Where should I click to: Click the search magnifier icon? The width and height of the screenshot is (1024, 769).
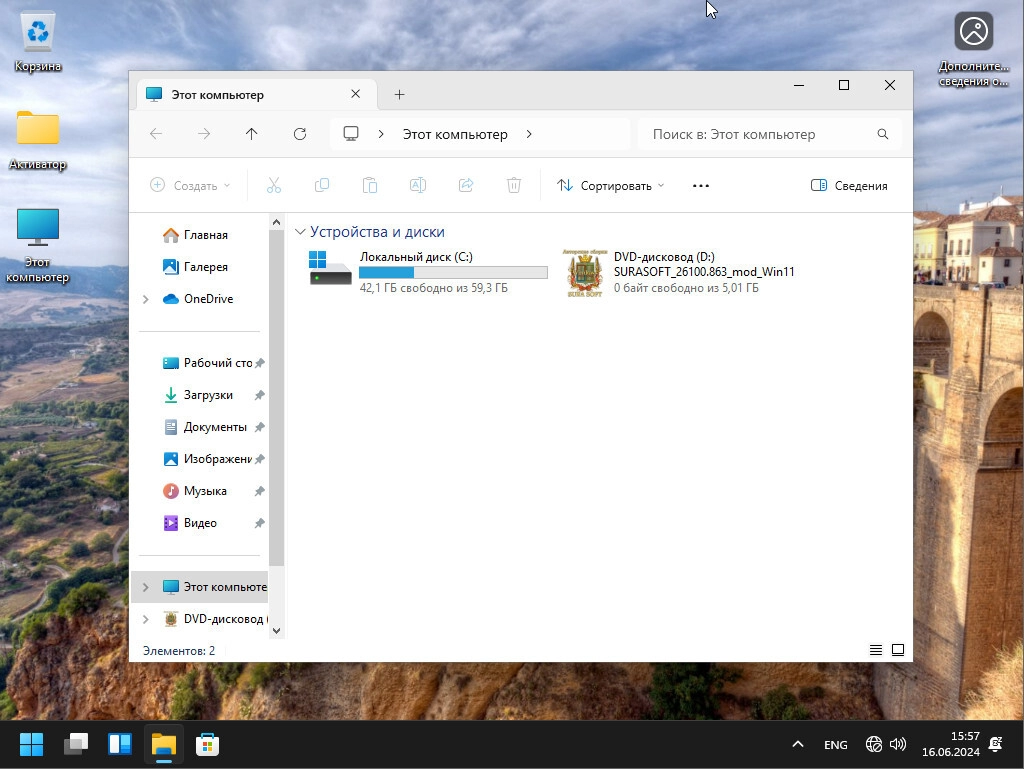(x=882, y=134)
